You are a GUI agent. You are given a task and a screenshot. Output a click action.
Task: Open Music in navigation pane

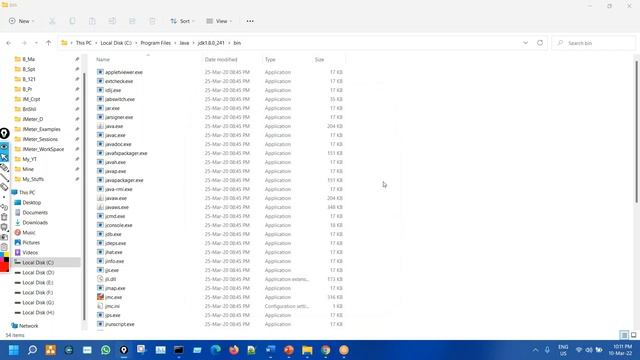coord(29,232)
